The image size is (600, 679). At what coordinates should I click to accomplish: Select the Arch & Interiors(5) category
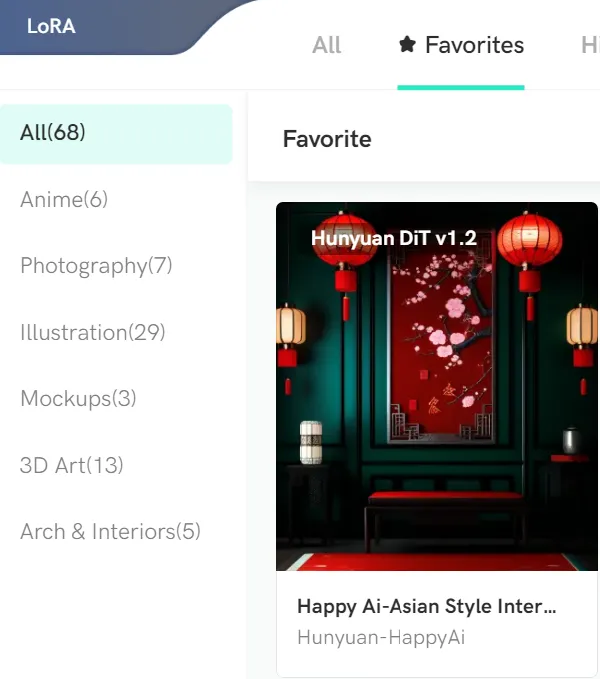click(110, 532)
